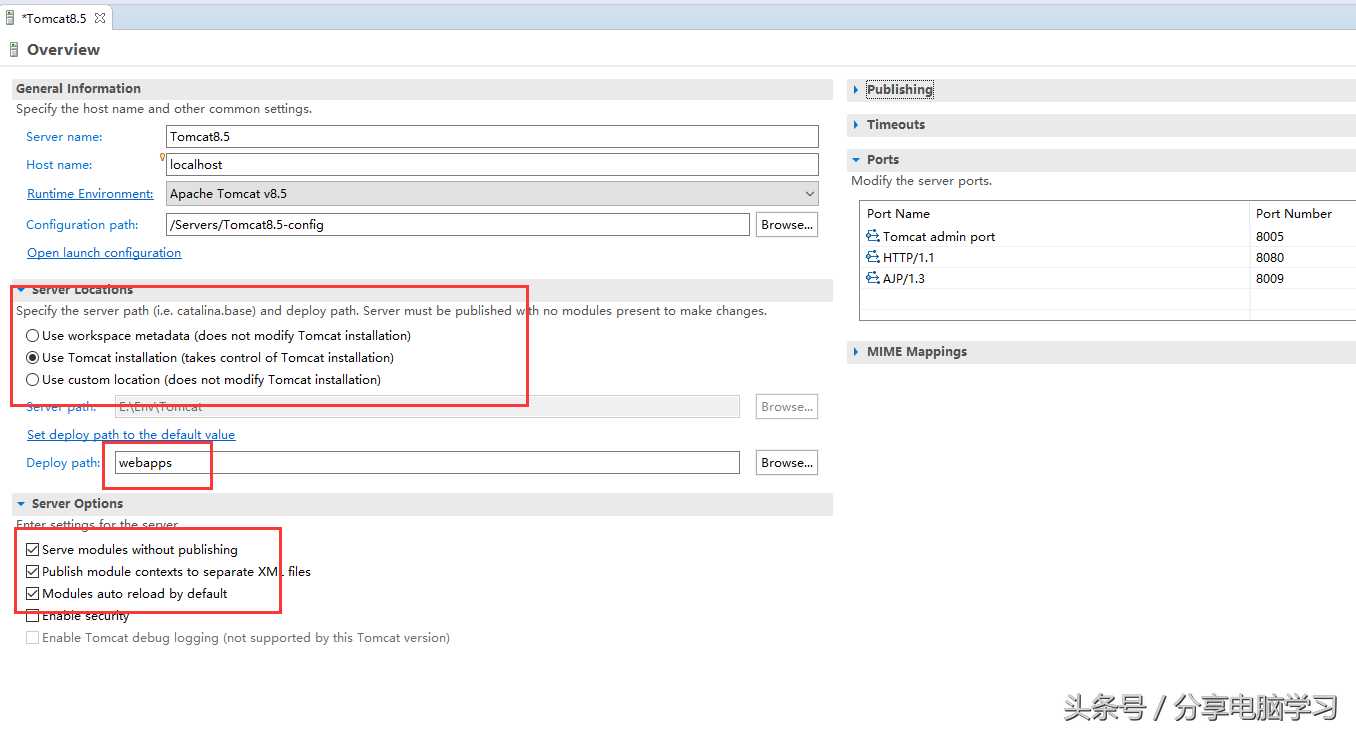This screenshot has width=1356, height=732.
Task: Select the HTTP/1.1 row text
Action: click(x=909, y=258)
